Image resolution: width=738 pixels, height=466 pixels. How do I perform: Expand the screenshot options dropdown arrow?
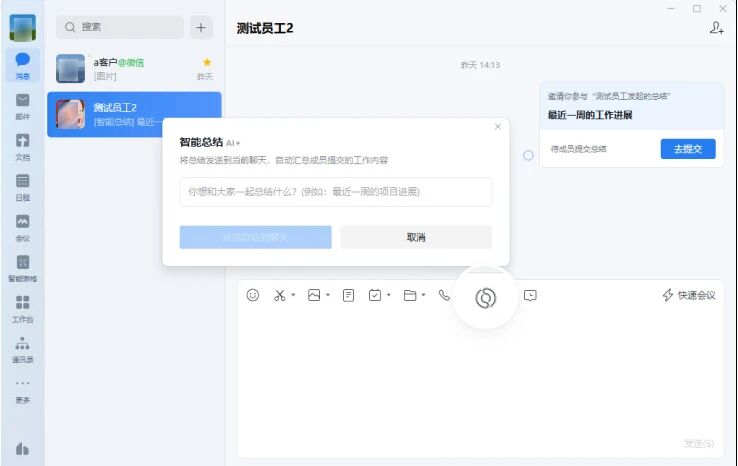point(293,296)
